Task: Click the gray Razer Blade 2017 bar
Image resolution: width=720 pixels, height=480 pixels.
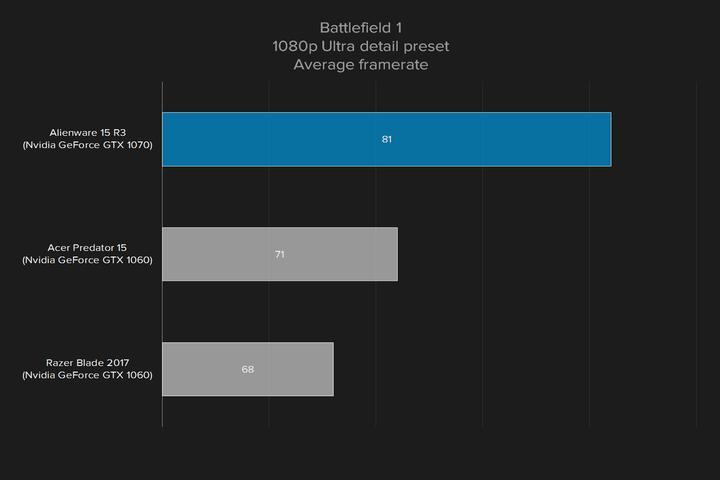Action: point(290,369)
